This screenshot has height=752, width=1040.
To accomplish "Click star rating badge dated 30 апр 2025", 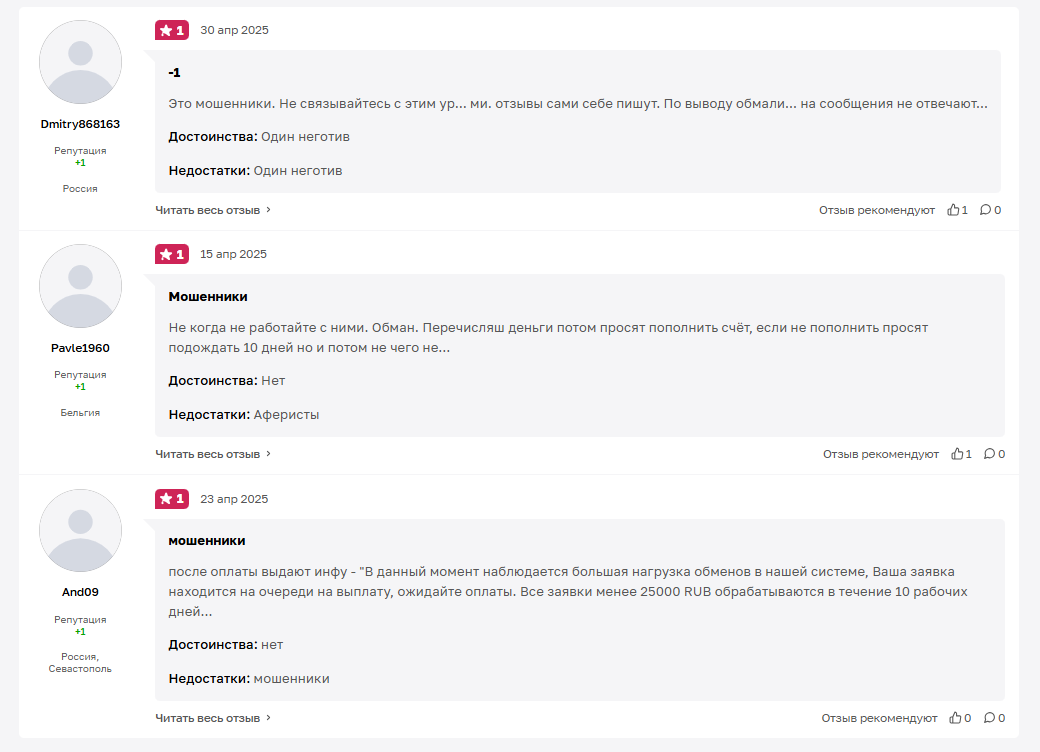I will click(x=172, y=30).
